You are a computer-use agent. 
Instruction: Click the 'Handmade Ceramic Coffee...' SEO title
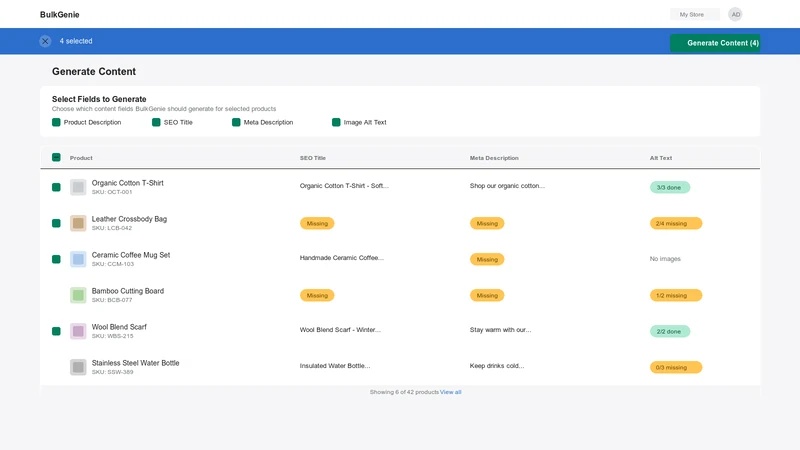click(341, 258)
